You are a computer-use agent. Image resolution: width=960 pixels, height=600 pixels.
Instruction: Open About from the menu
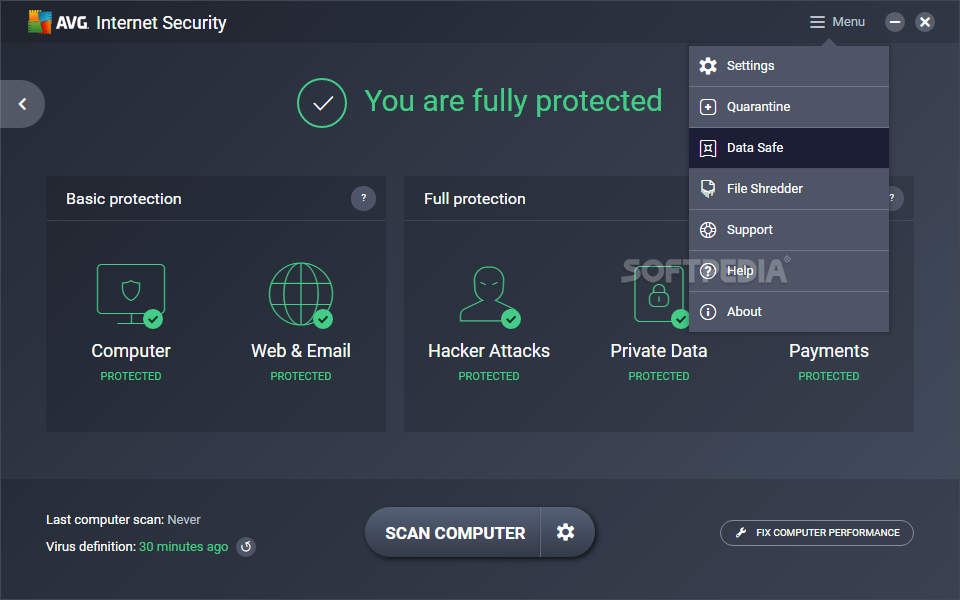coord(789,312)
